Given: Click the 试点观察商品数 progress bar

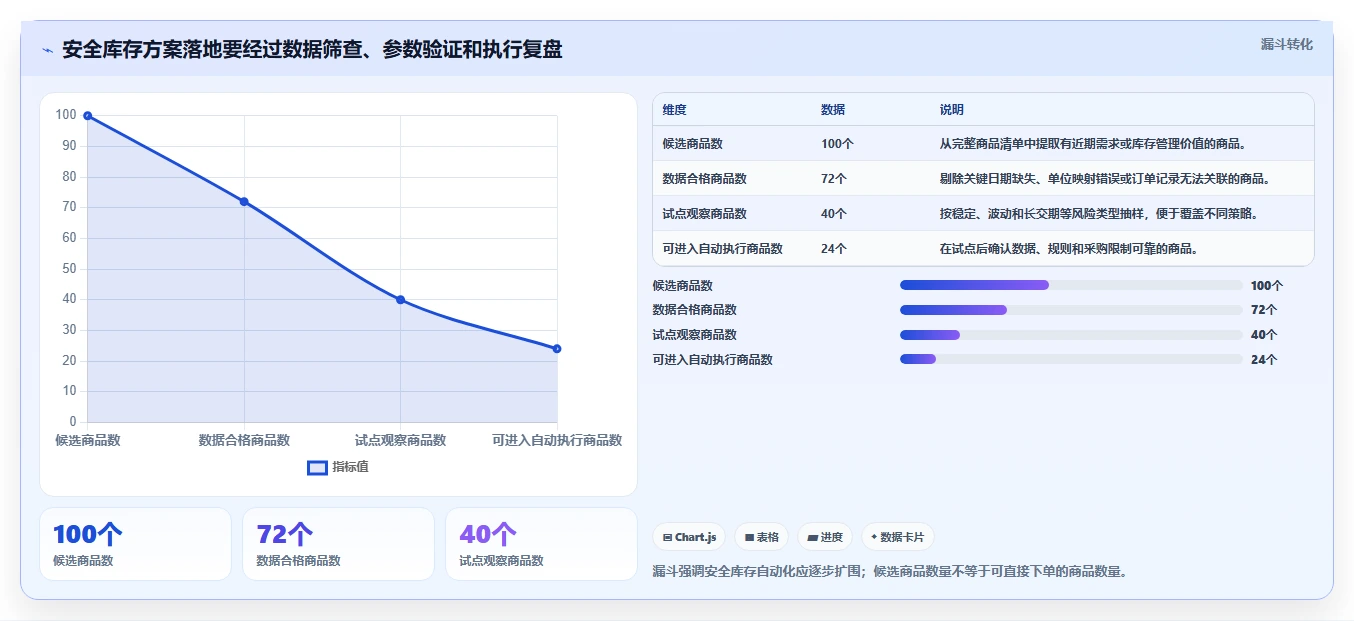Looking at the screenshot, I should 1071,335.
